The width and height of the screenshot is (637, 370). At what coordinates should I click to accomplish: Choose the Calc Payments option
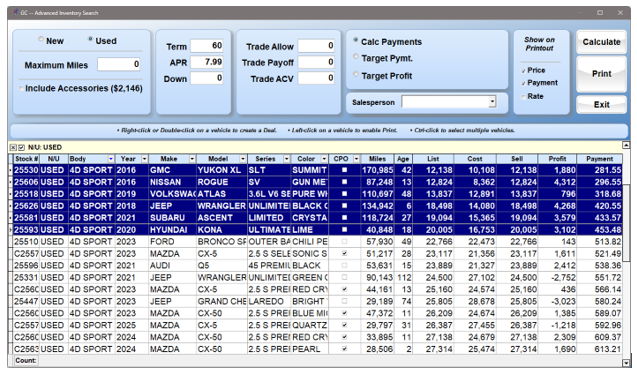pos(355,40)
